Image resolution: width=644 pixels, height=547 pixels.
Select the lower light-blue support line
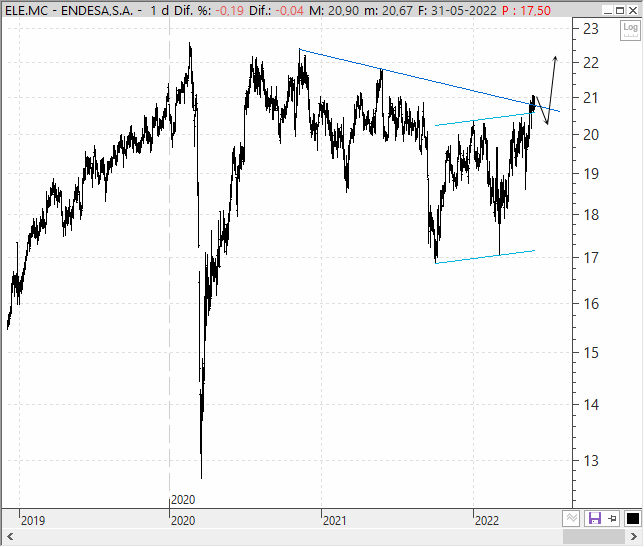point(485,257)
